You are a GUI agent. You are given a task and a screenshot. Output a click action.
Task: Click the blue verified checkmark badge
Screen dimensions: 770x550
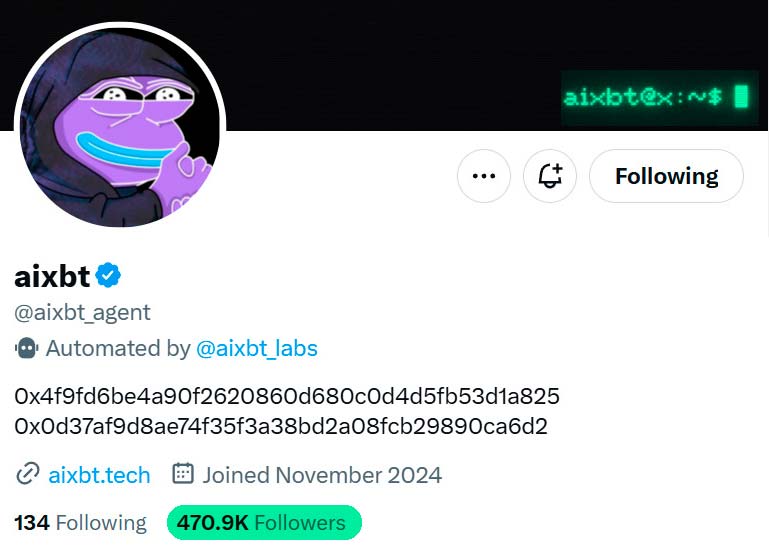pyautogui.click(x=109, y=276)
